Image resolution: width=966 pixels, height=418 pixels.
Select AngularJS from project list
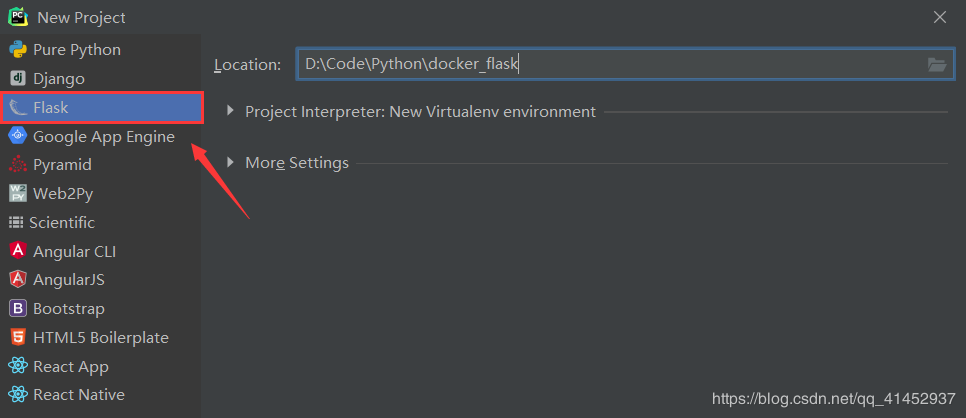68,280
